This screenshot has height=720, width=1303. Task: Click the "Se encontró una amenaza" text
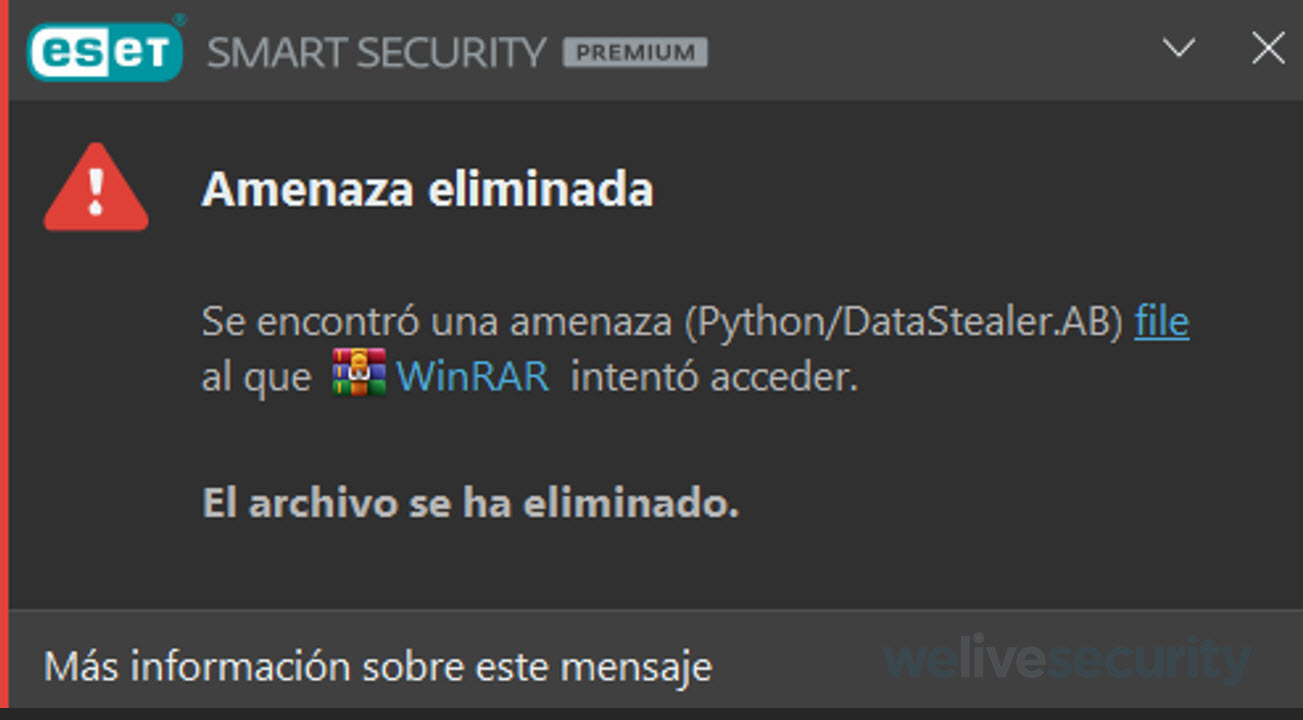tap(437, 323)
